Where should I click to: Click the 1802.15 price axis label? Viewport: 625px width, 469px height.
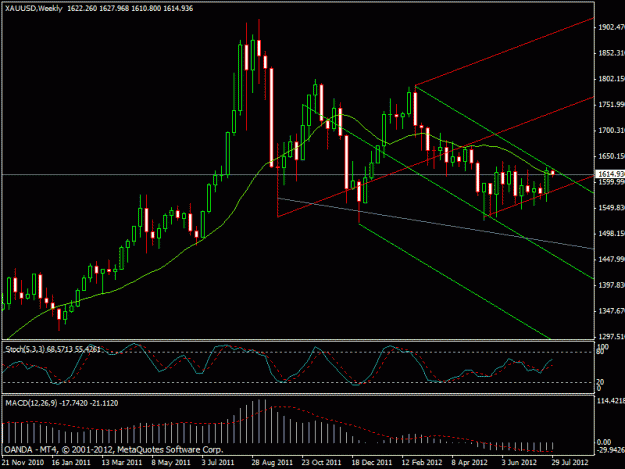coord(611,79)
